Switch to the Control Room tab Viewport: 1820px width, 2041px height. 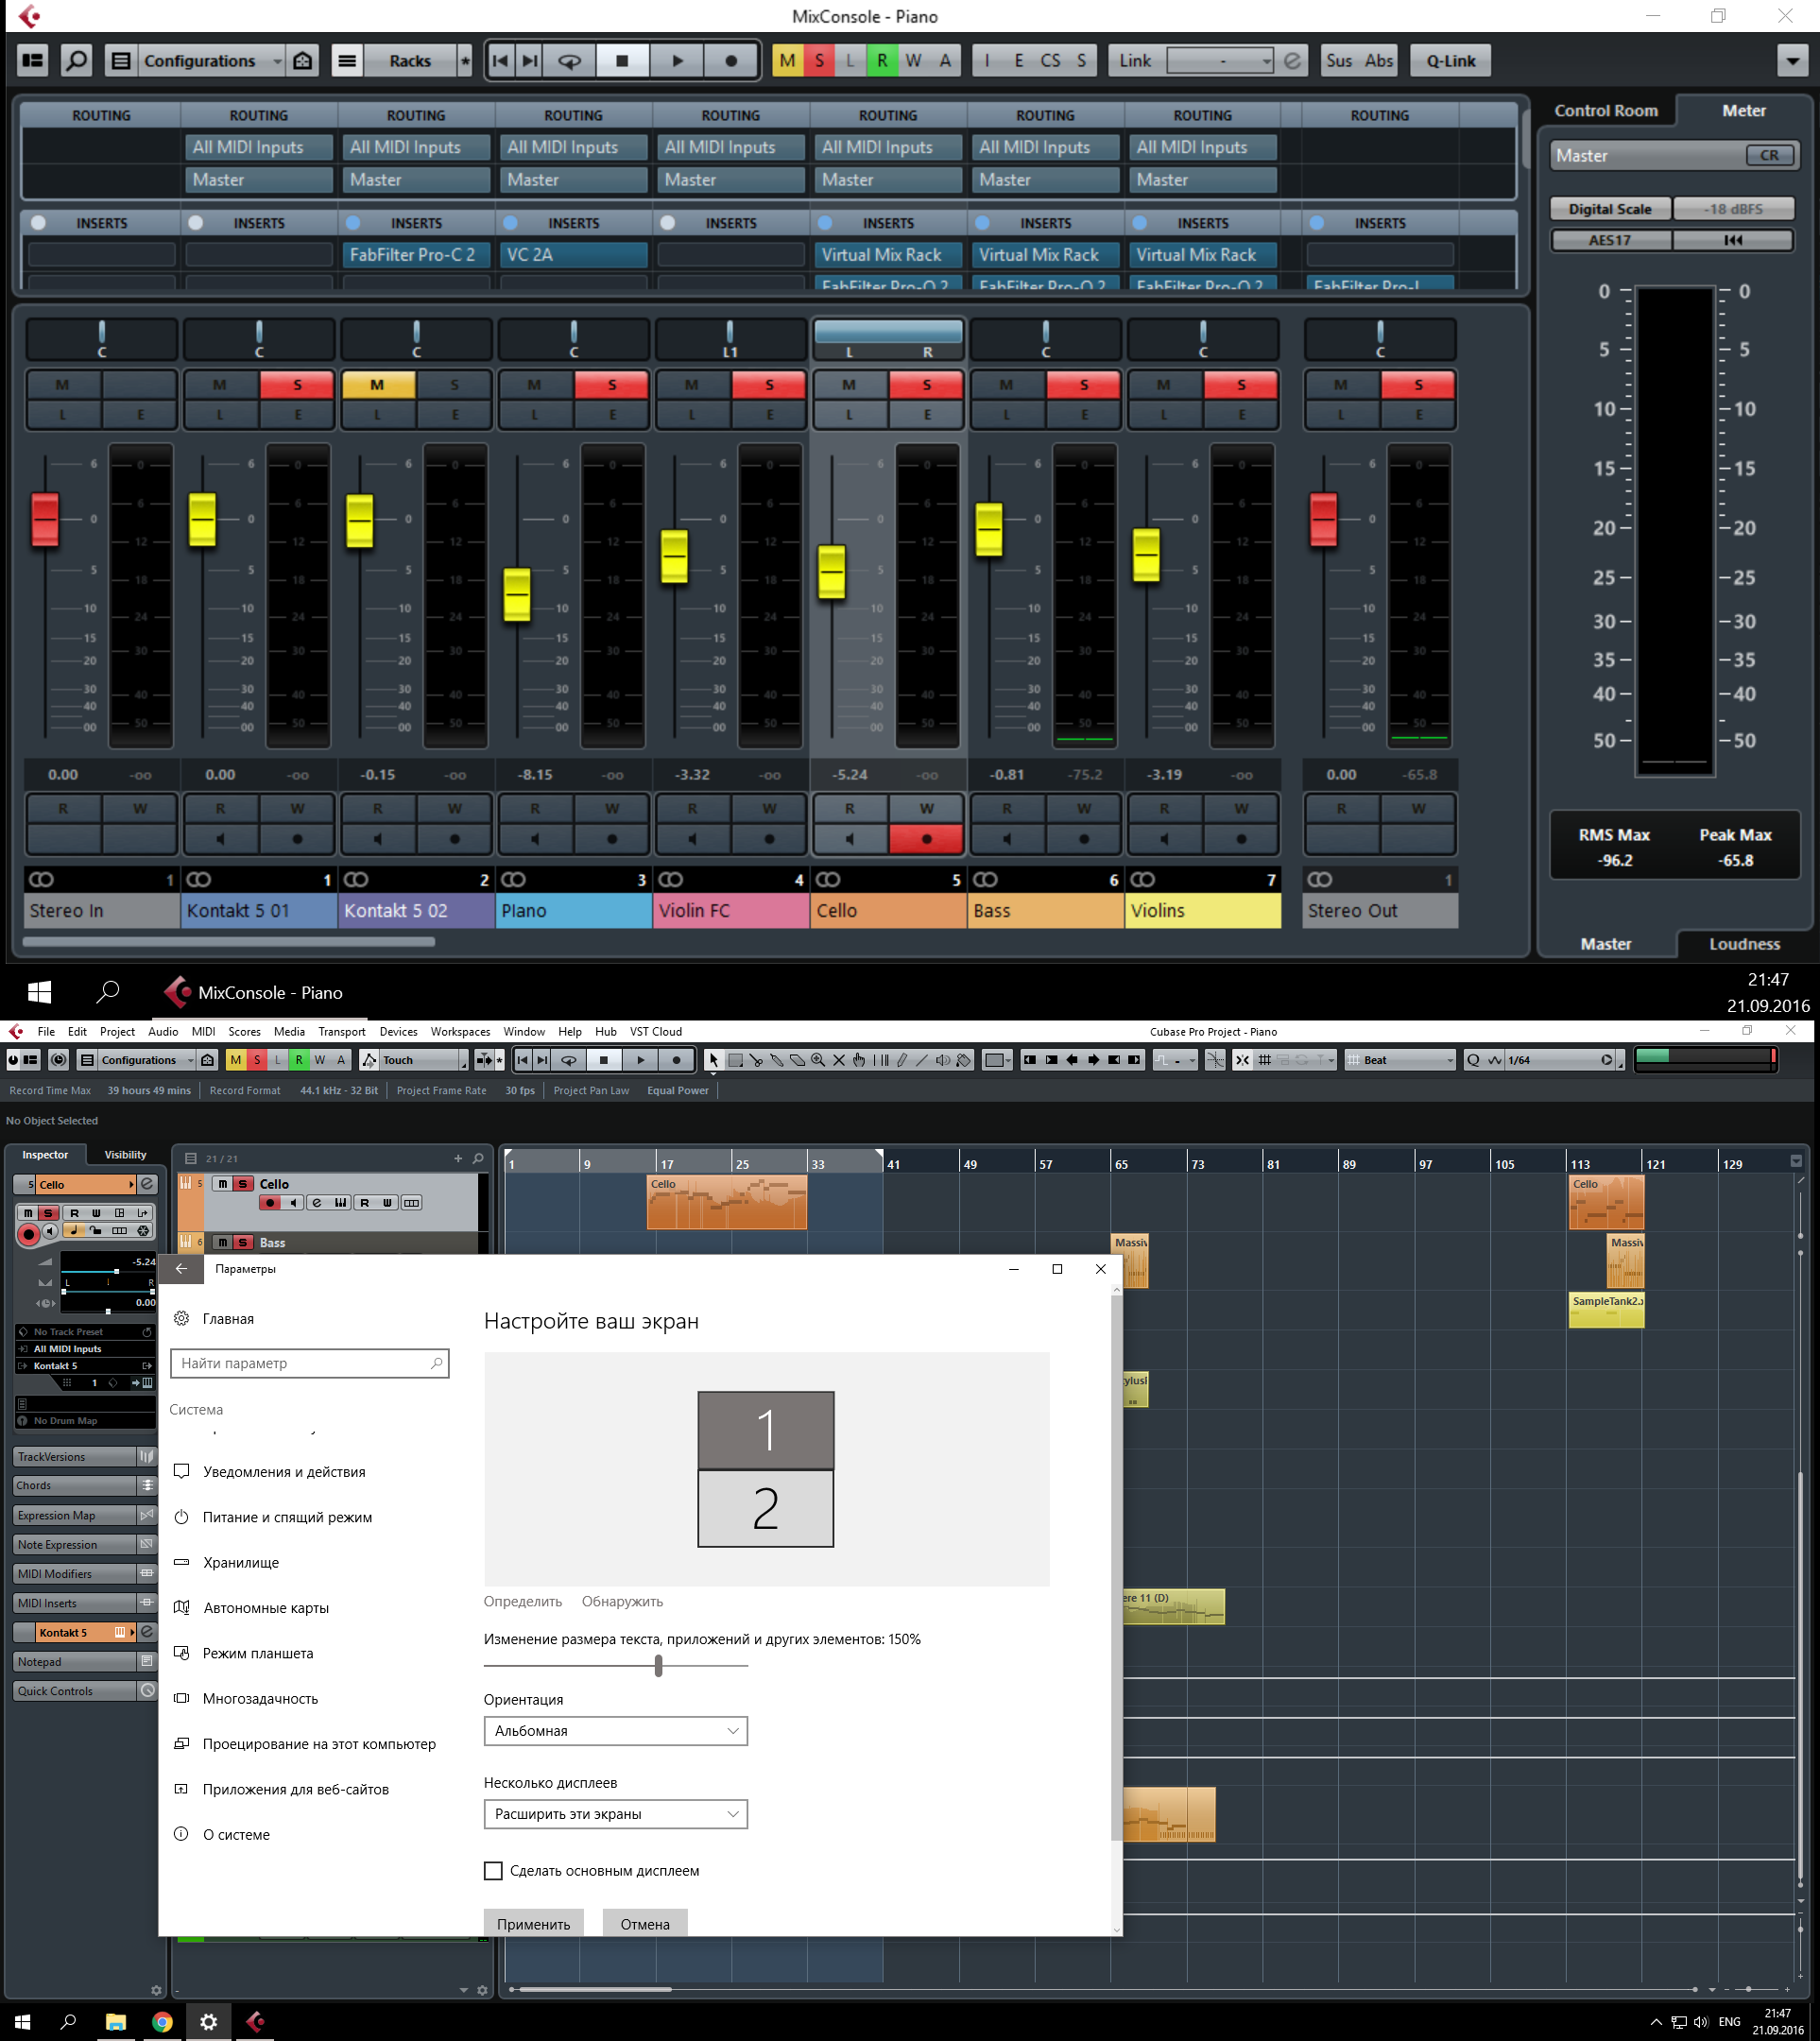(1605, 111)
